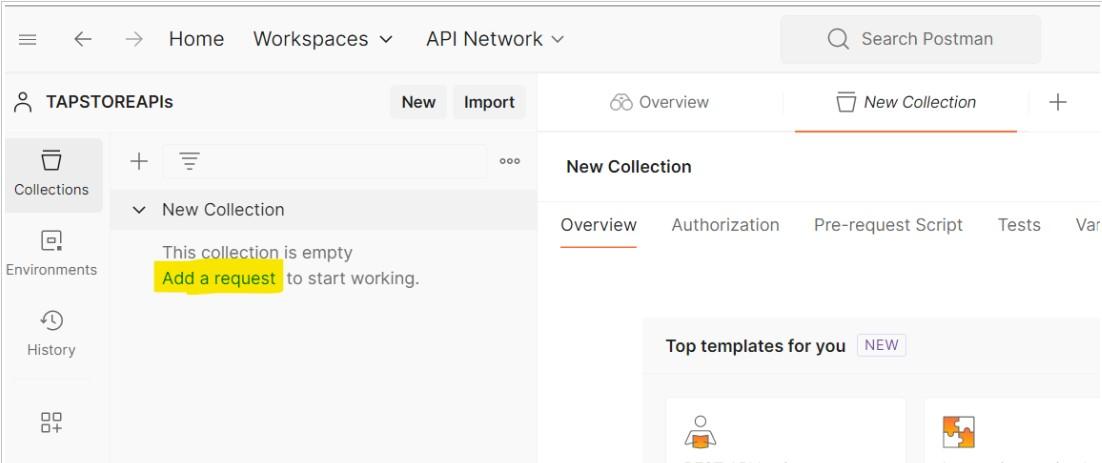Click the filter icon in sidebar
This screenshot has width=1102, height=463.
click(188, 161)
